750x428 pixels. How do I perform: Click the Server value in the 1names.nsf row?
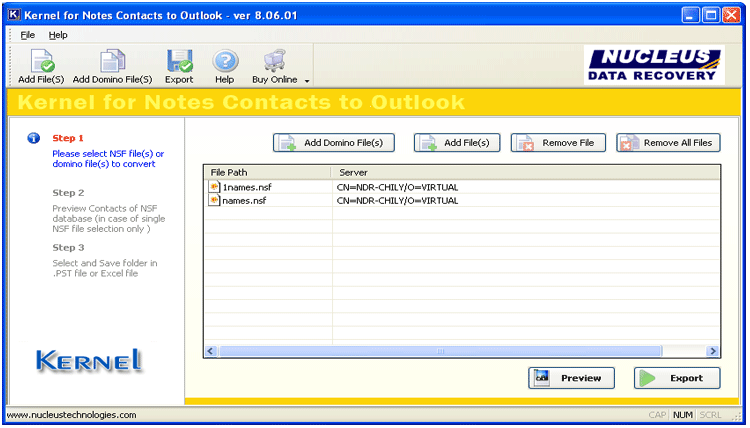pos(397,187)
